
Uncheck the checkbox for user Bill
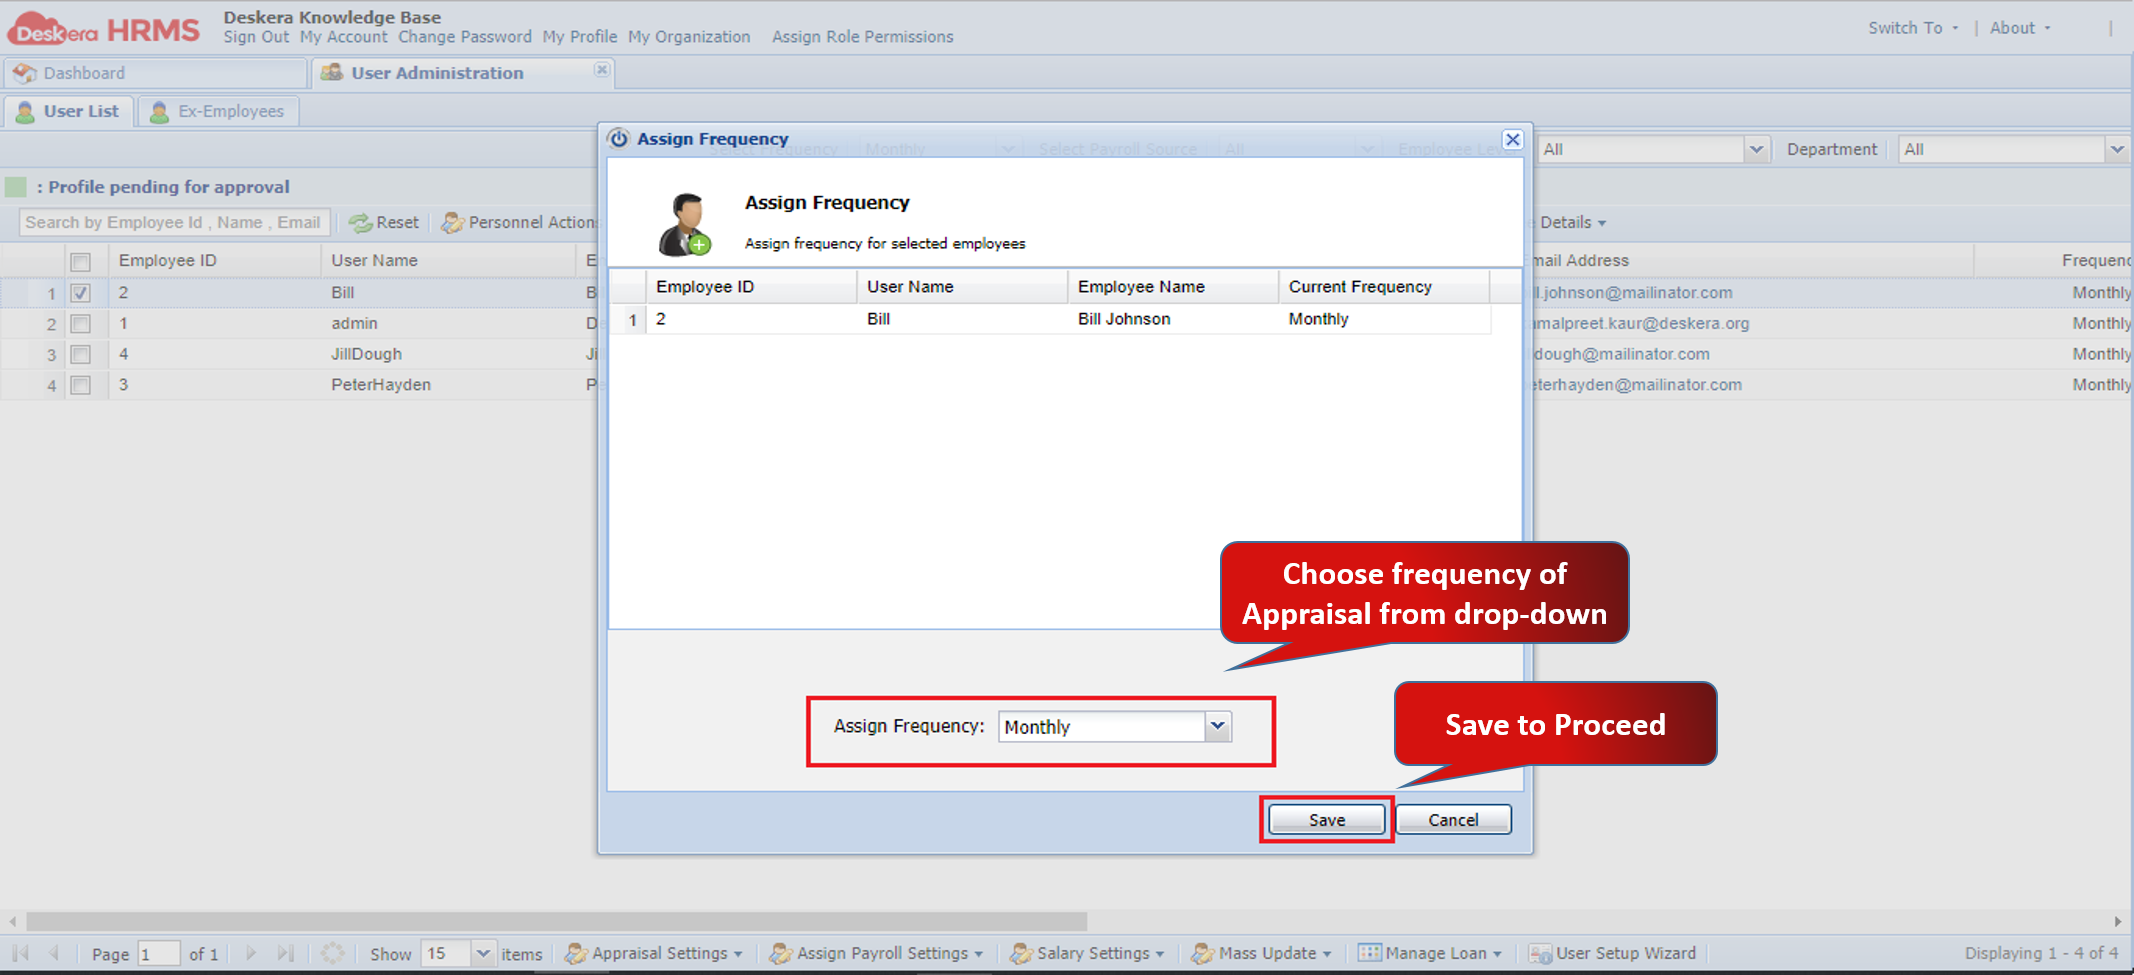tap(81, 292)
